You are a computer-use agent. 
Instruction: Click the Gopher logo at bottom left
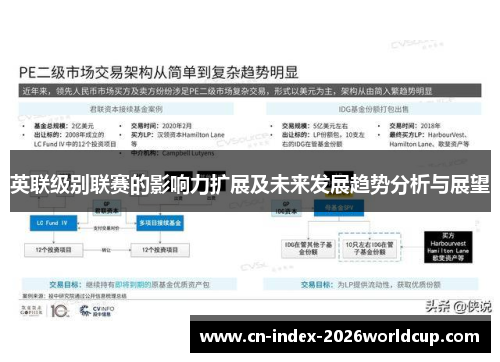coord(31,310)
